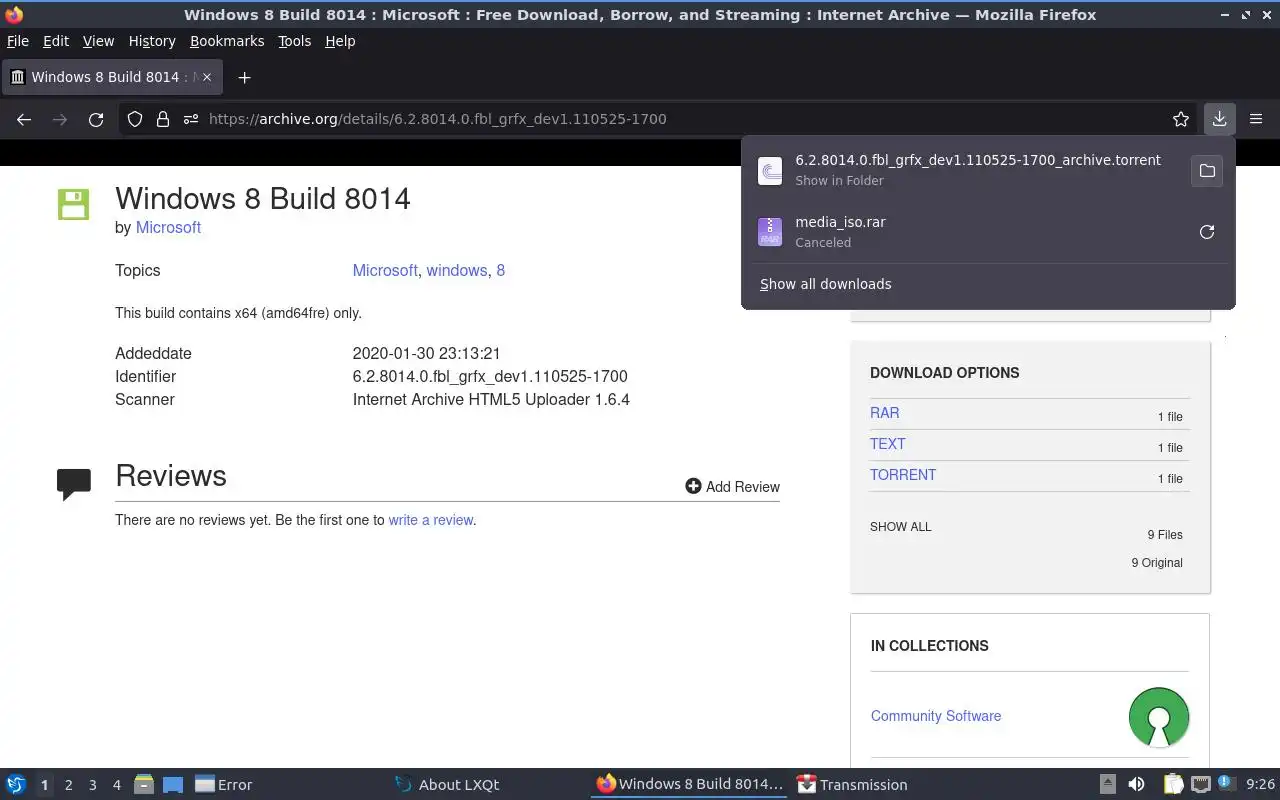Viewport: 1280px width, 800px height.
Task: Click the 8 topic link
Action: click(x=501, y=271)
